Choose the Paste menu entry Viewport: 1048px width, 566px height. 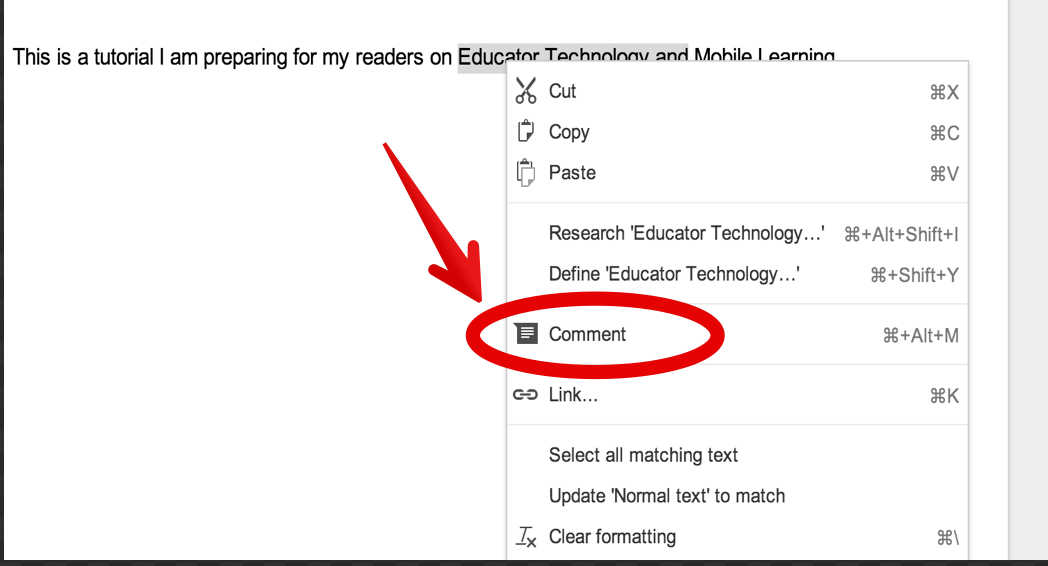tap(737, 173)
